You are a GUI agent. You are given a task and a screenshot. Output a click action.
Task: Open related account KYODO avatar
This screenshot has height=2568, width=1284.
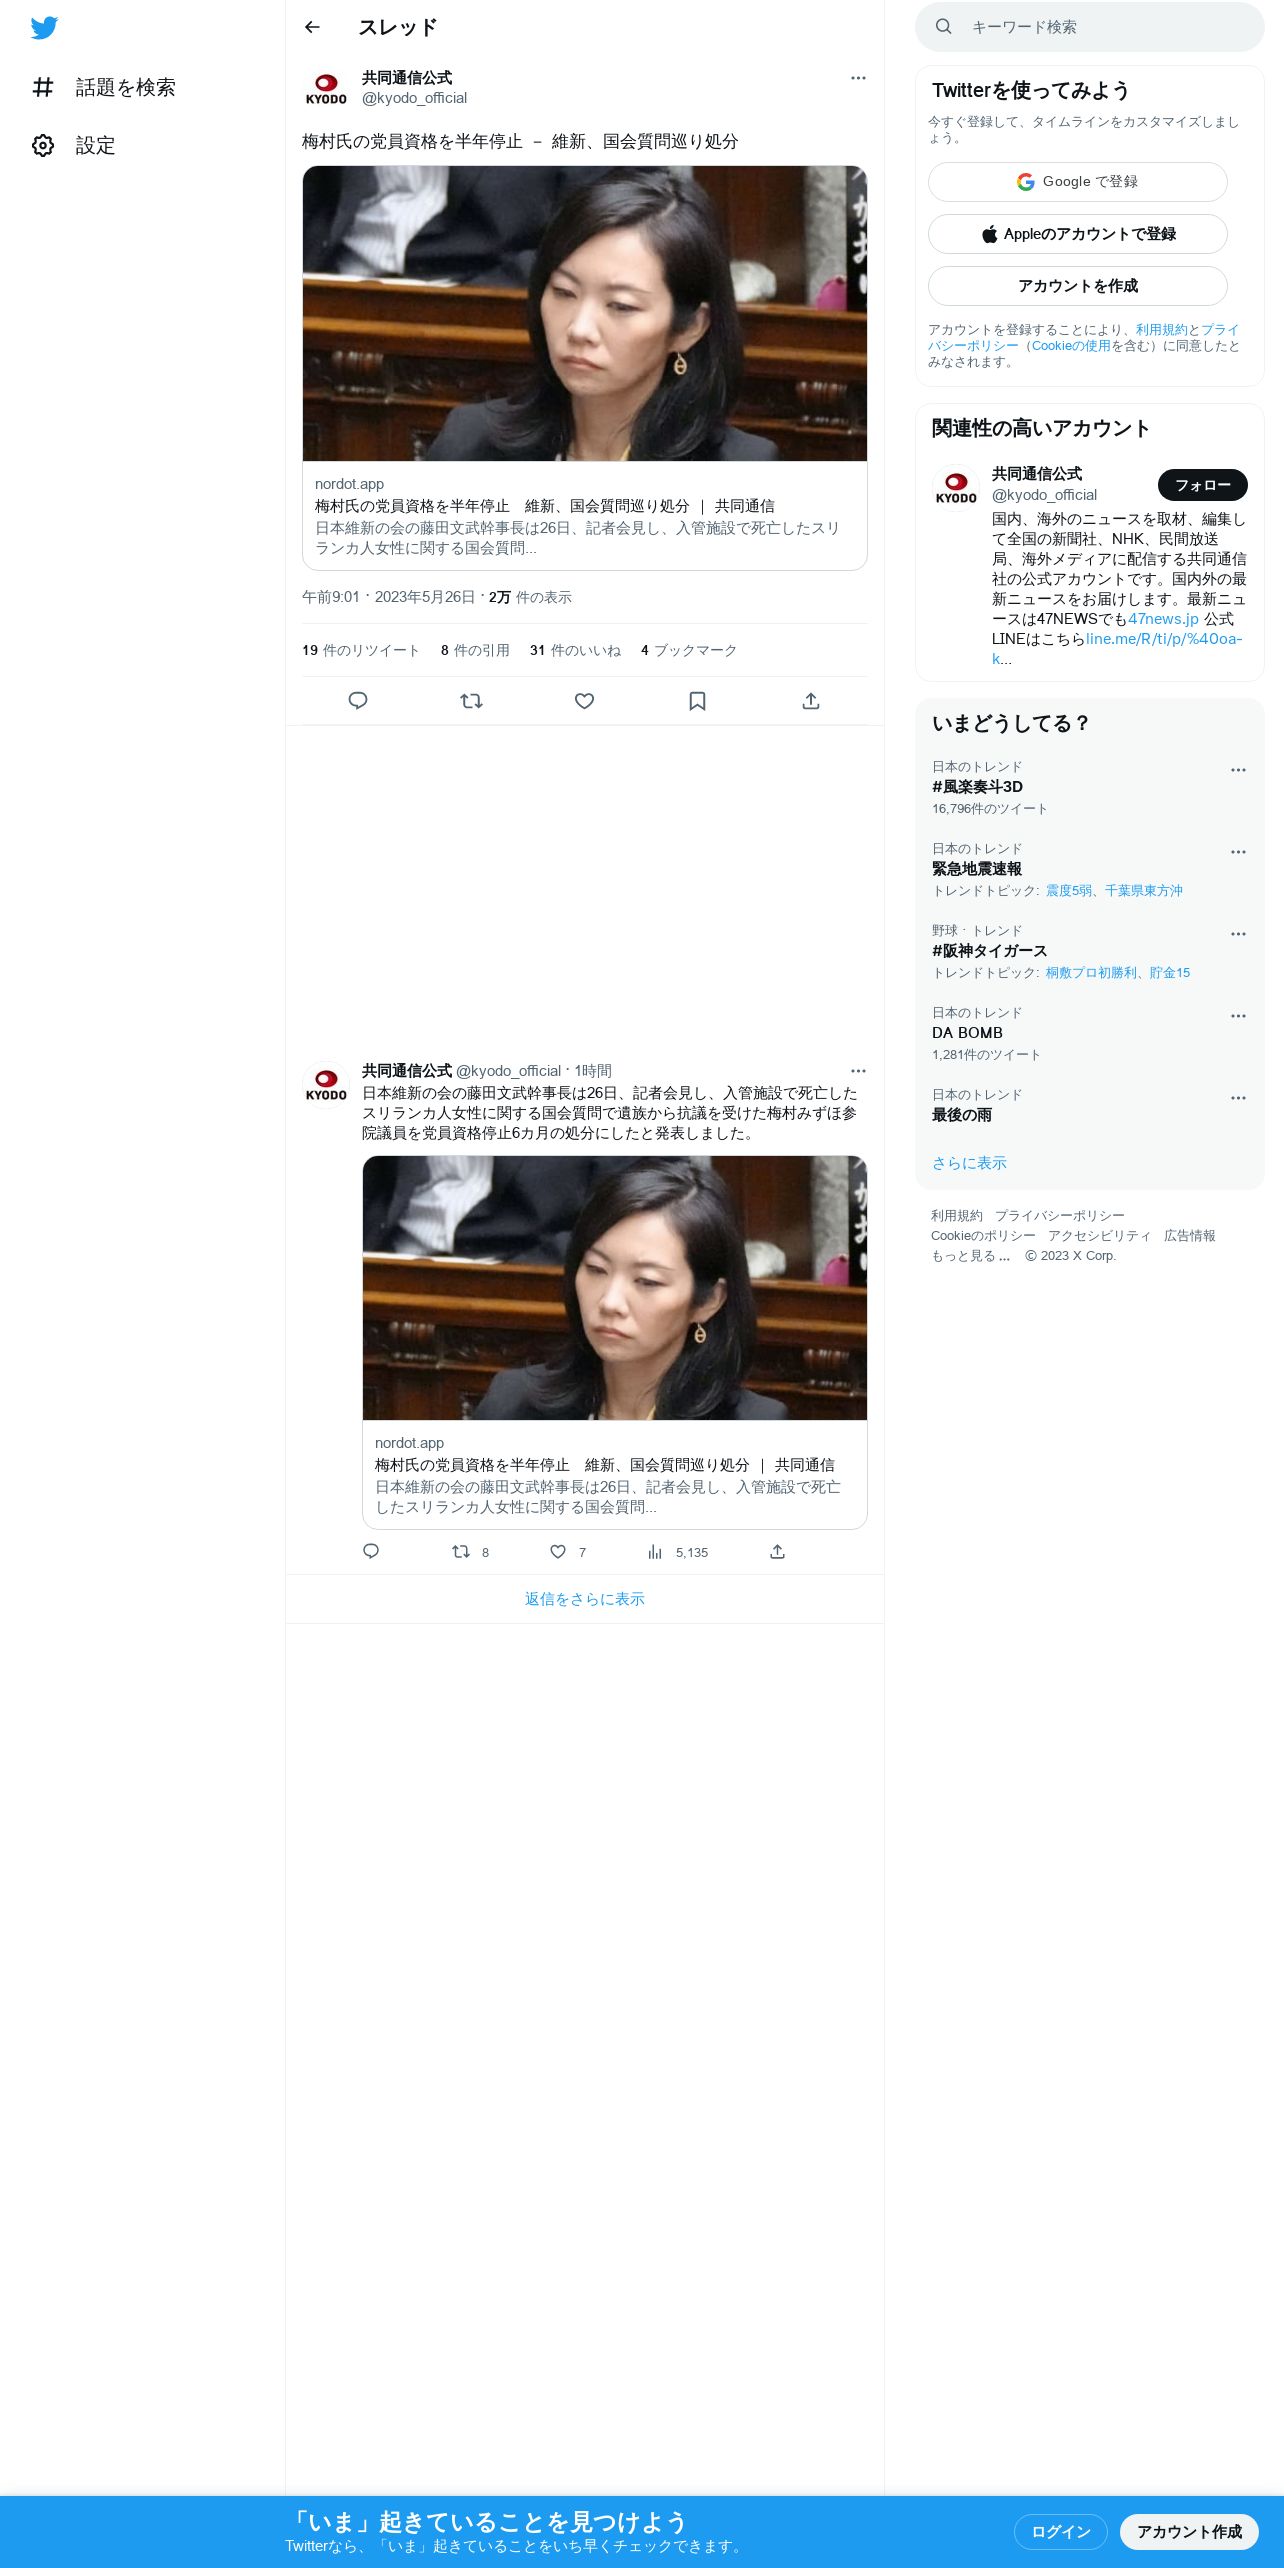(x=956, y=488)
